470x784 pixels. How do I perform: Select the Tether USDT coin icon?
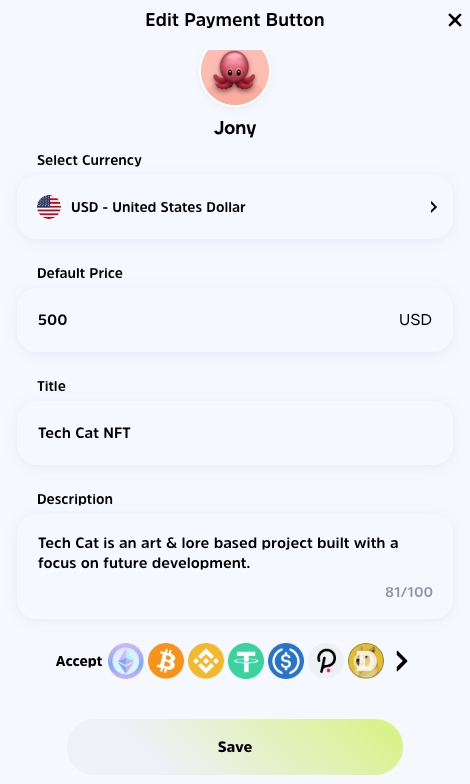click(246, 661)
